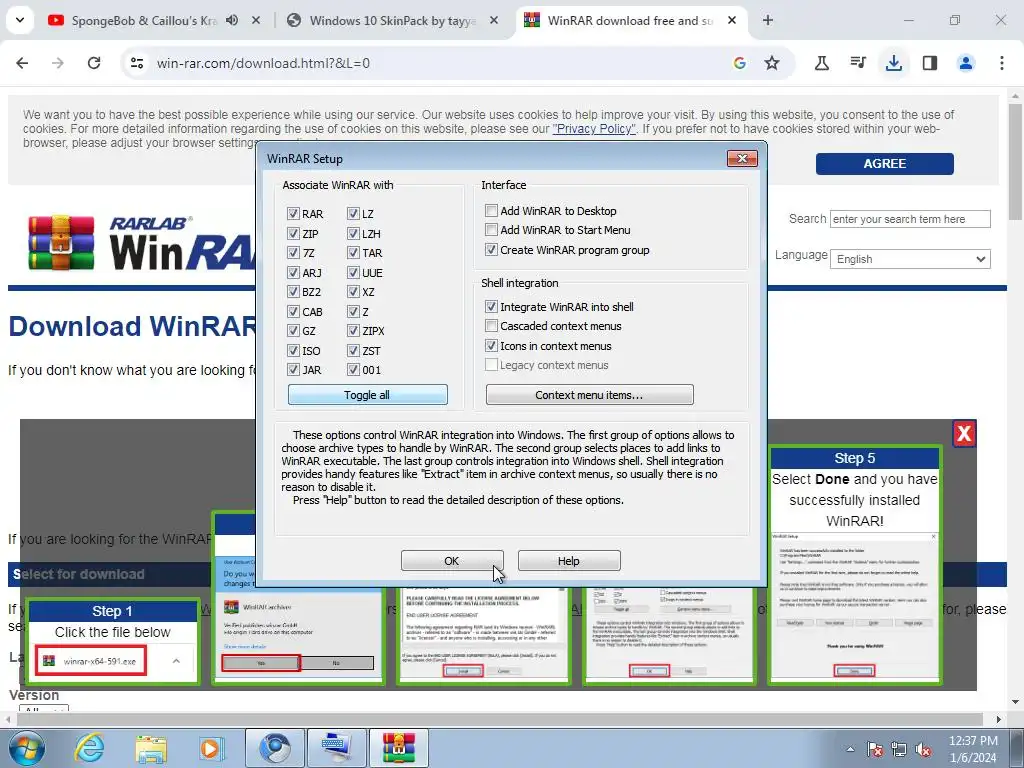The width and height of the screenshot is (1024, 768).
Task: Switch to Chrome taskbar button
Action: tap(275, 748)
